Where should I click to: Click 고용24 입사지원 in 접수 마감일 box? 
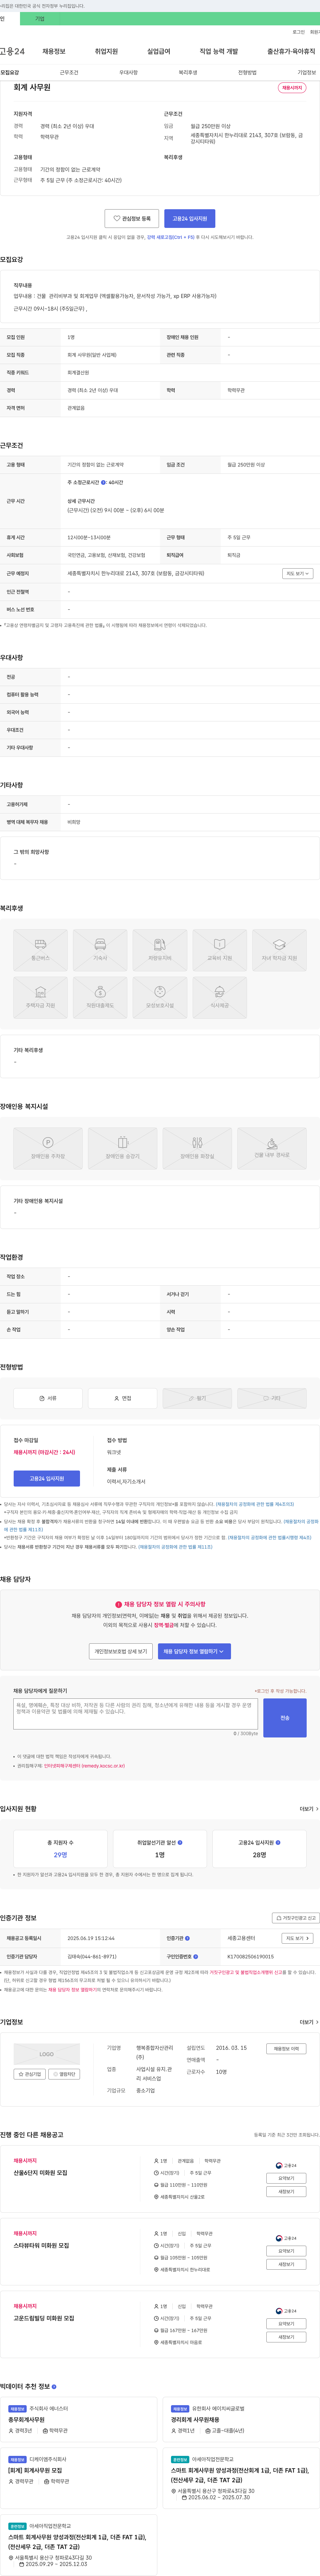click(x=47, y=1478)
